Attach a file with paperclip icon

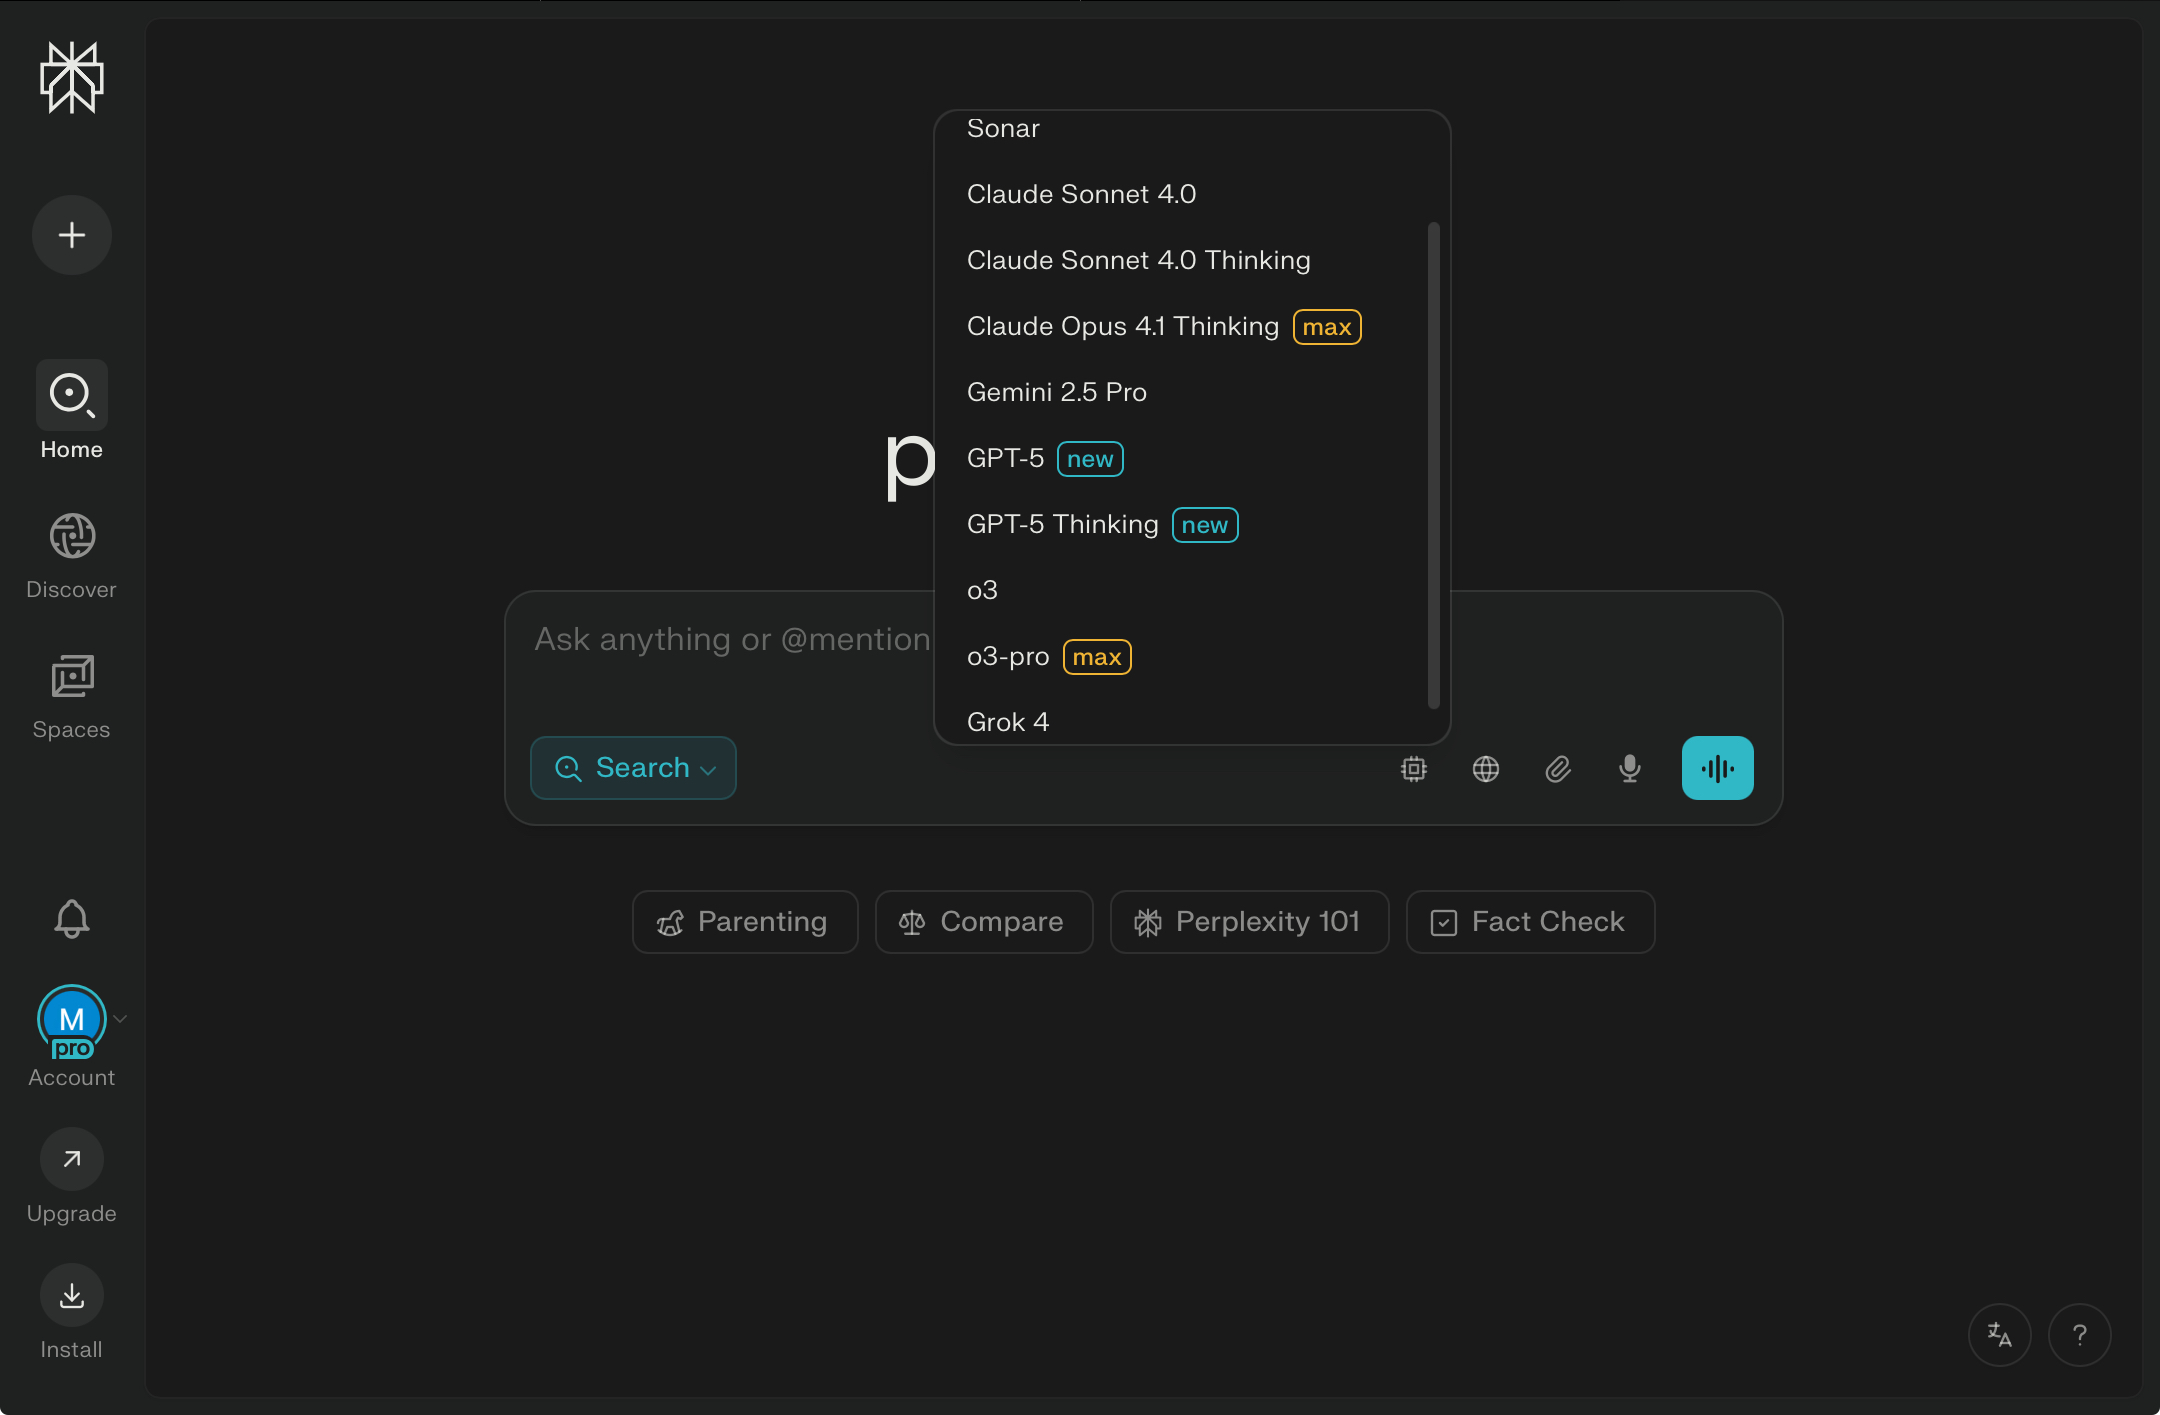1558,768
